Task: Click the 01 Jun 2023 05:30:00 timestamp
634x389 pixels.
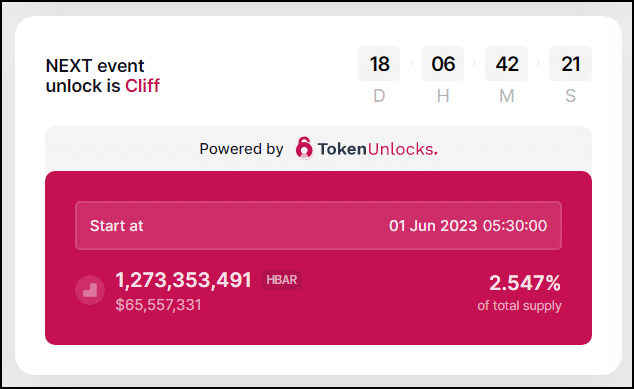Action: click(468, 226)
